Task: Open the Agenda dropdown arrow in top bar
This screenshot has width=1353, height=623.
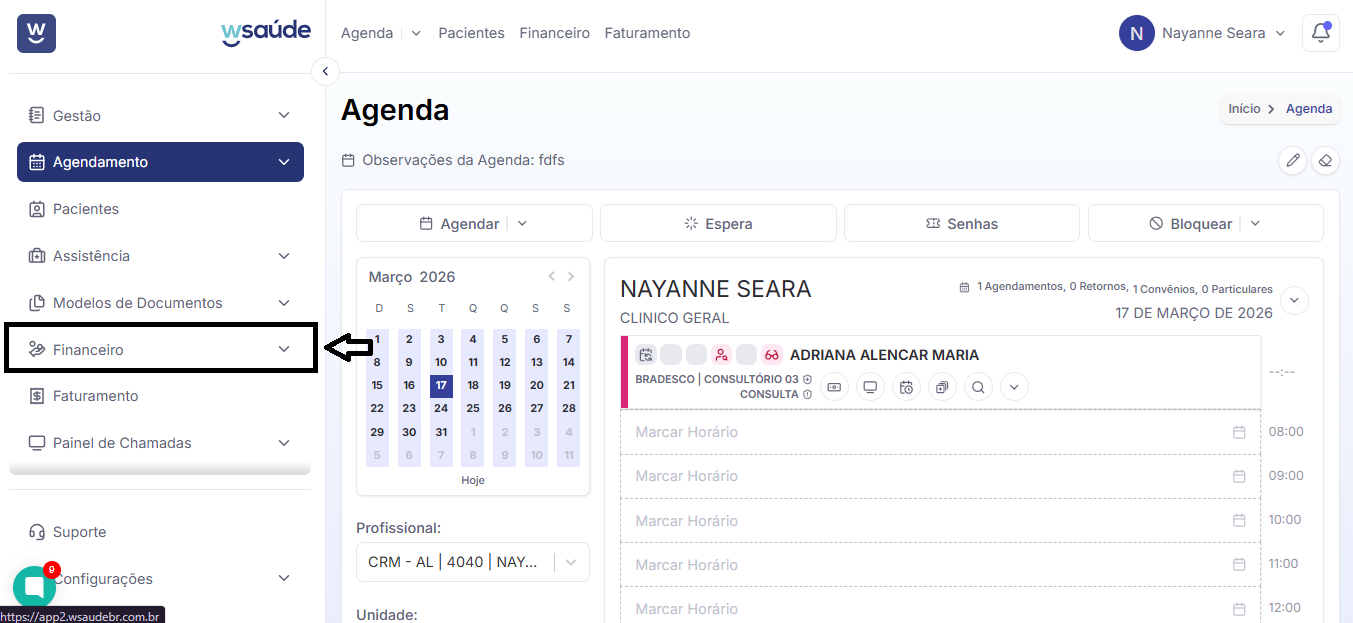Action: [416, 33]
